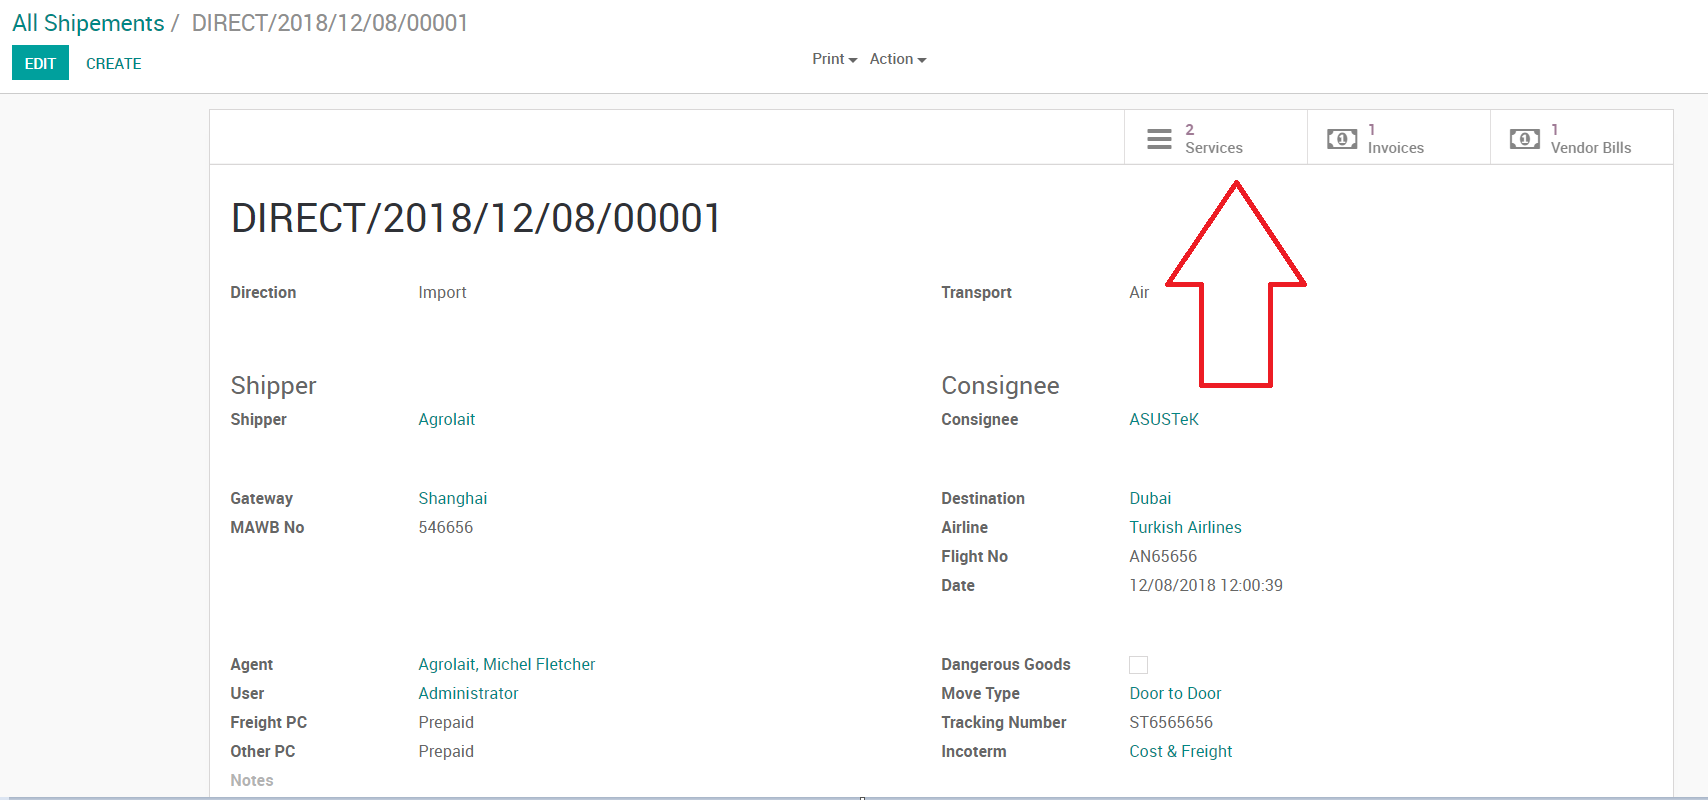Open the Agrolait shipper link
The width and height of the screenshot is (1708, 800).
(446, 419)
